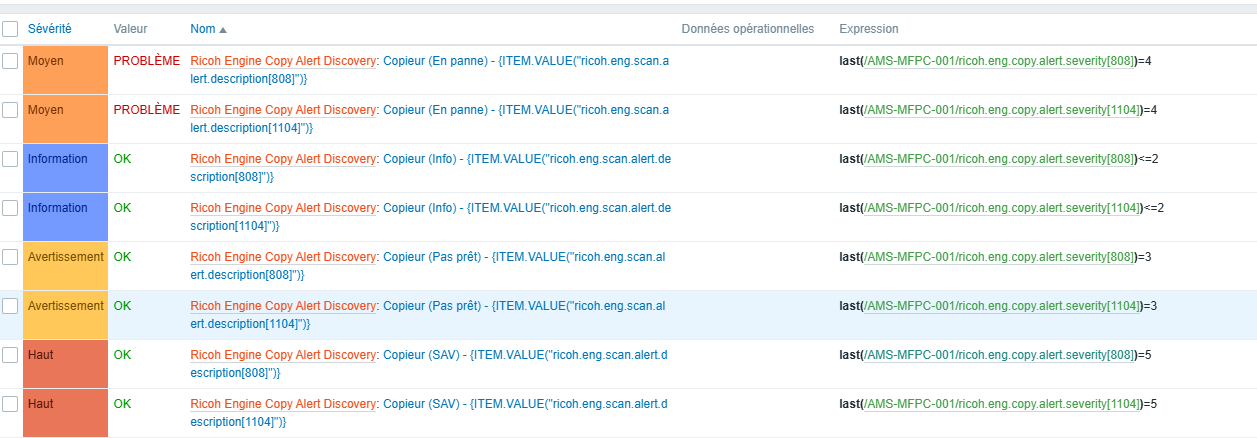Click Moyen severity cell for En panne [808]
The width and height of the screenshot is (1257, 438).
(65, 69)
